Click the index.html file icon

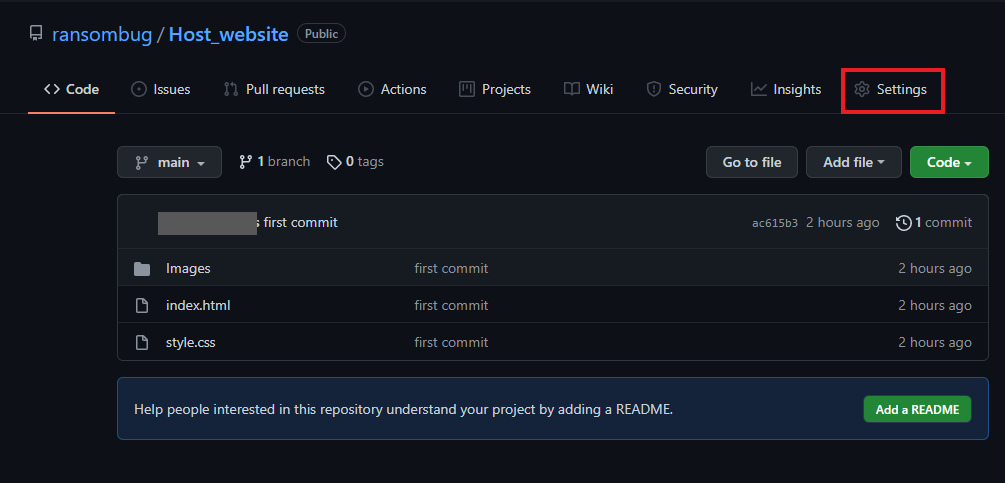[x=142, y=305]
